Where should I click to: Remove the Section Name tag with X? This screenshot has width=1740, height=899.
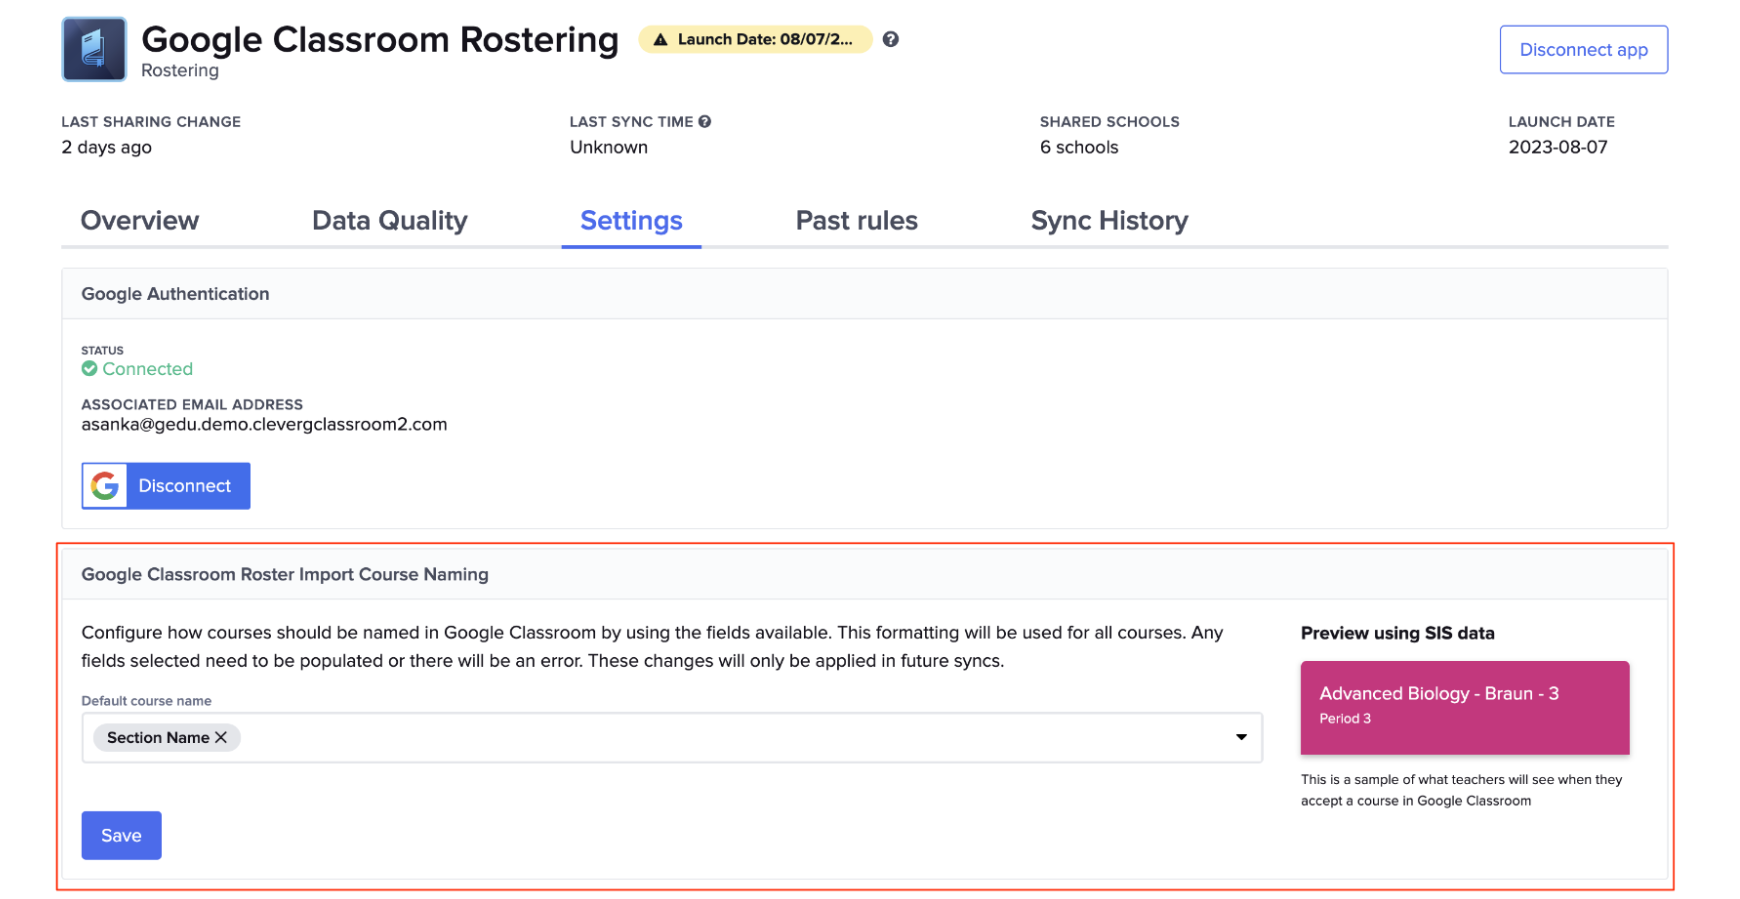[x=221, y=737]
